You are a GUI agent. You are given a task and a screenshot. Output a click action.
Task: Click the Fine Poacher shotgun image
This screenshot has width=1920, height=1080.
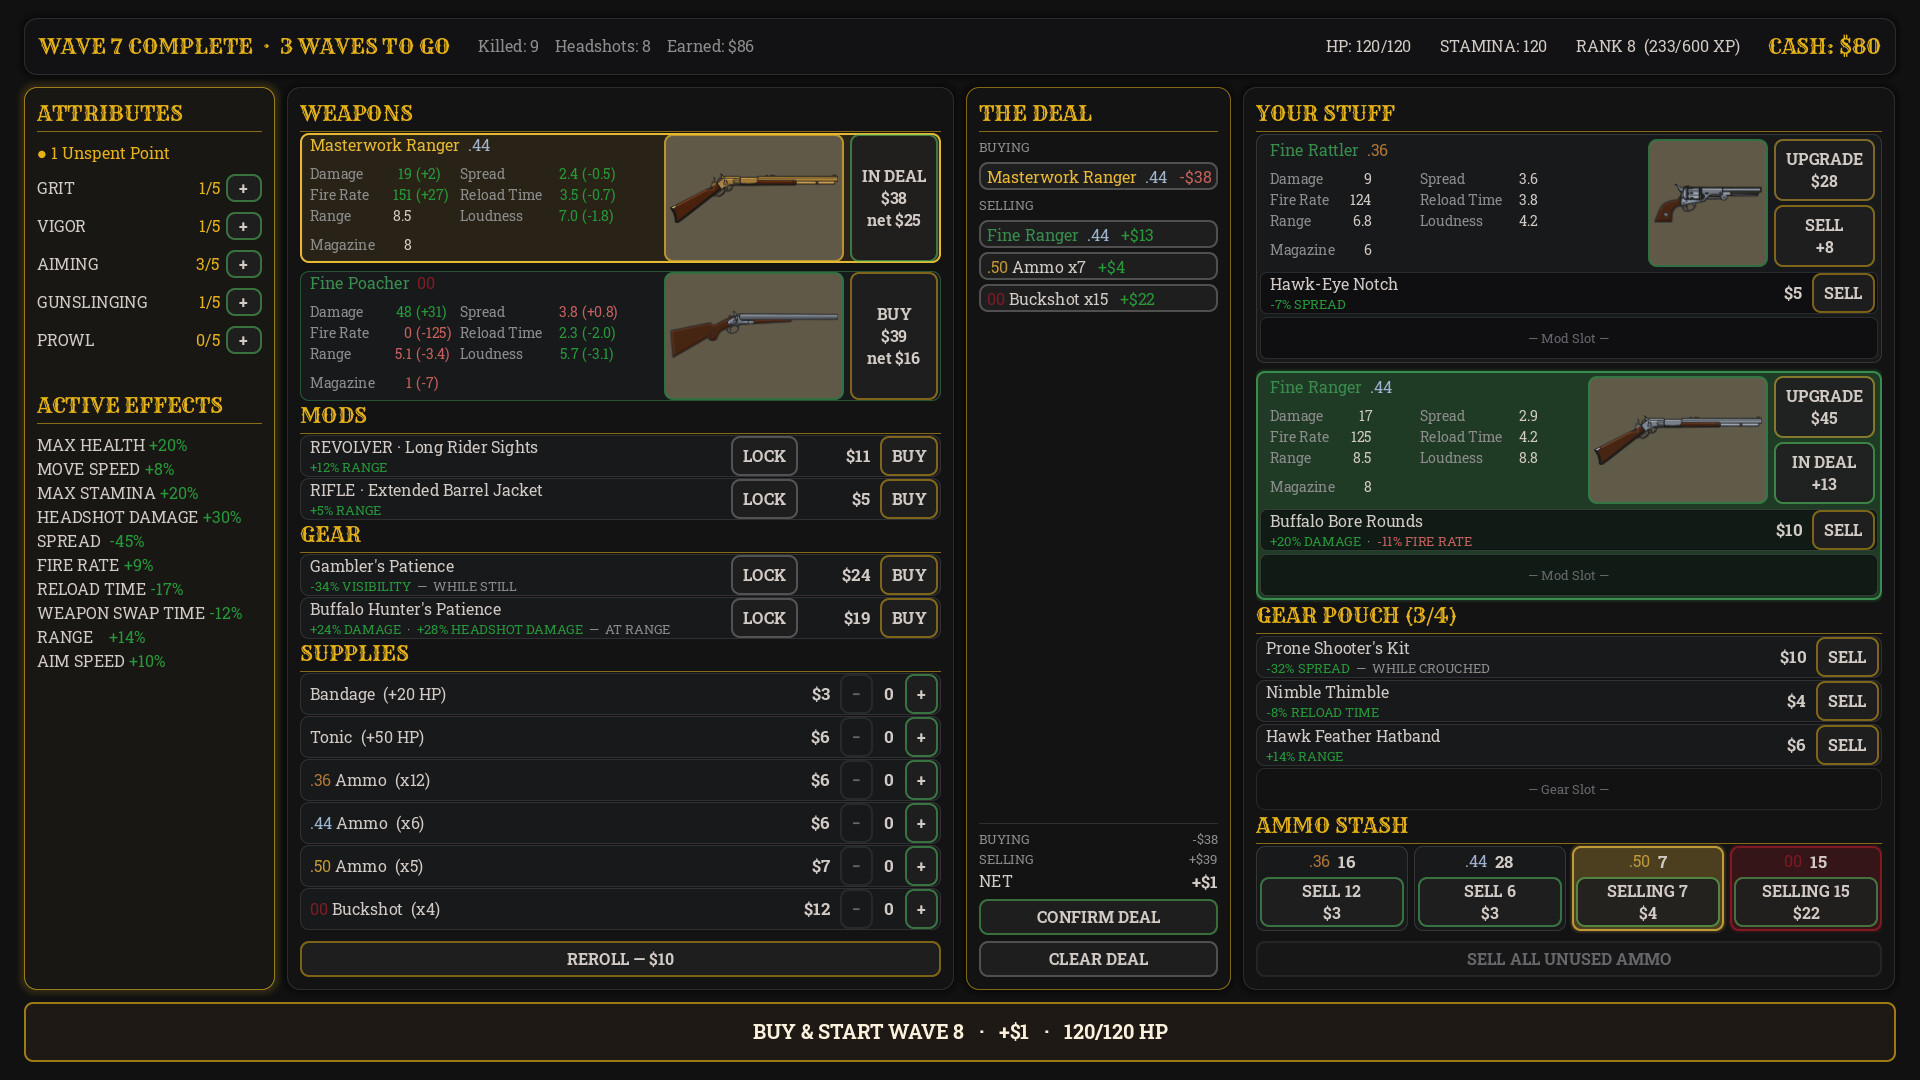click(x=754, y=336)
